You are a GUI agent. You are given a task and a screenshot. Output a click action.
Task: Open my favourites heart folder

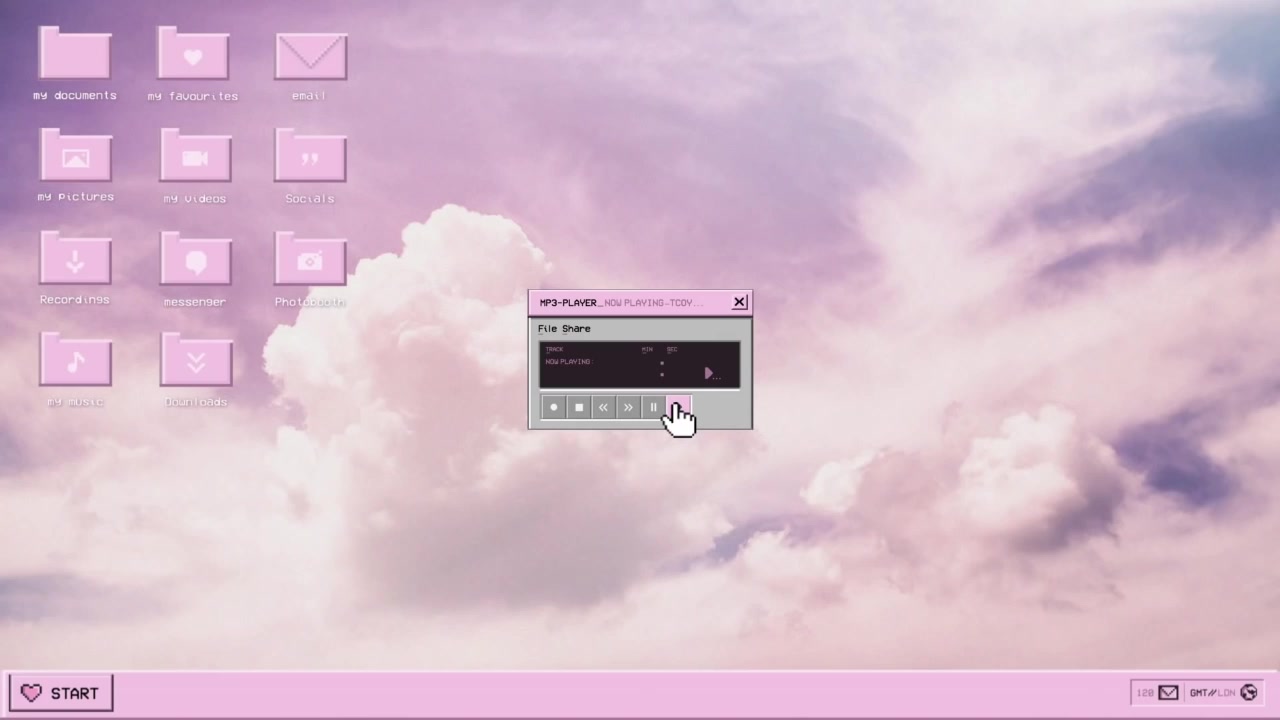(193, 54)
